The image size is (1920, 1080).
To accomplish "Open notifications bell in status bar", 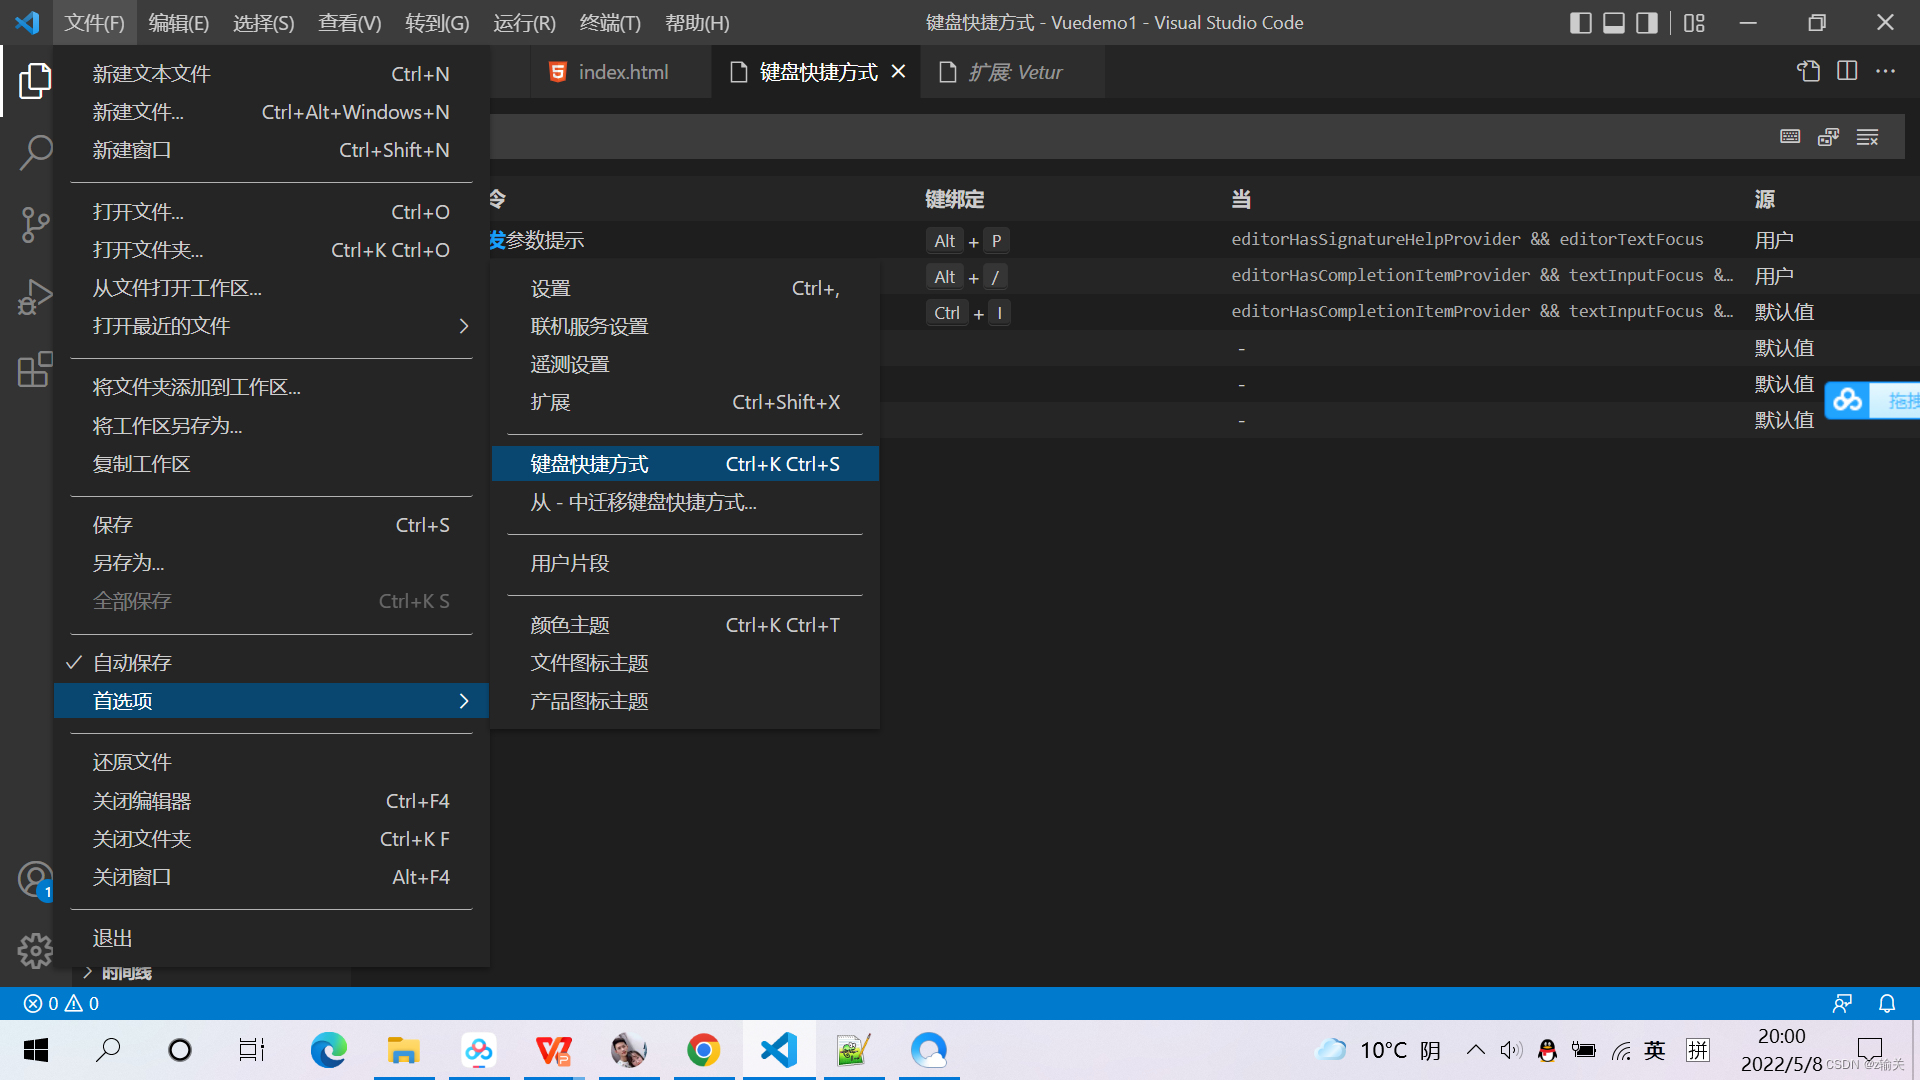I will 1887,1003.
